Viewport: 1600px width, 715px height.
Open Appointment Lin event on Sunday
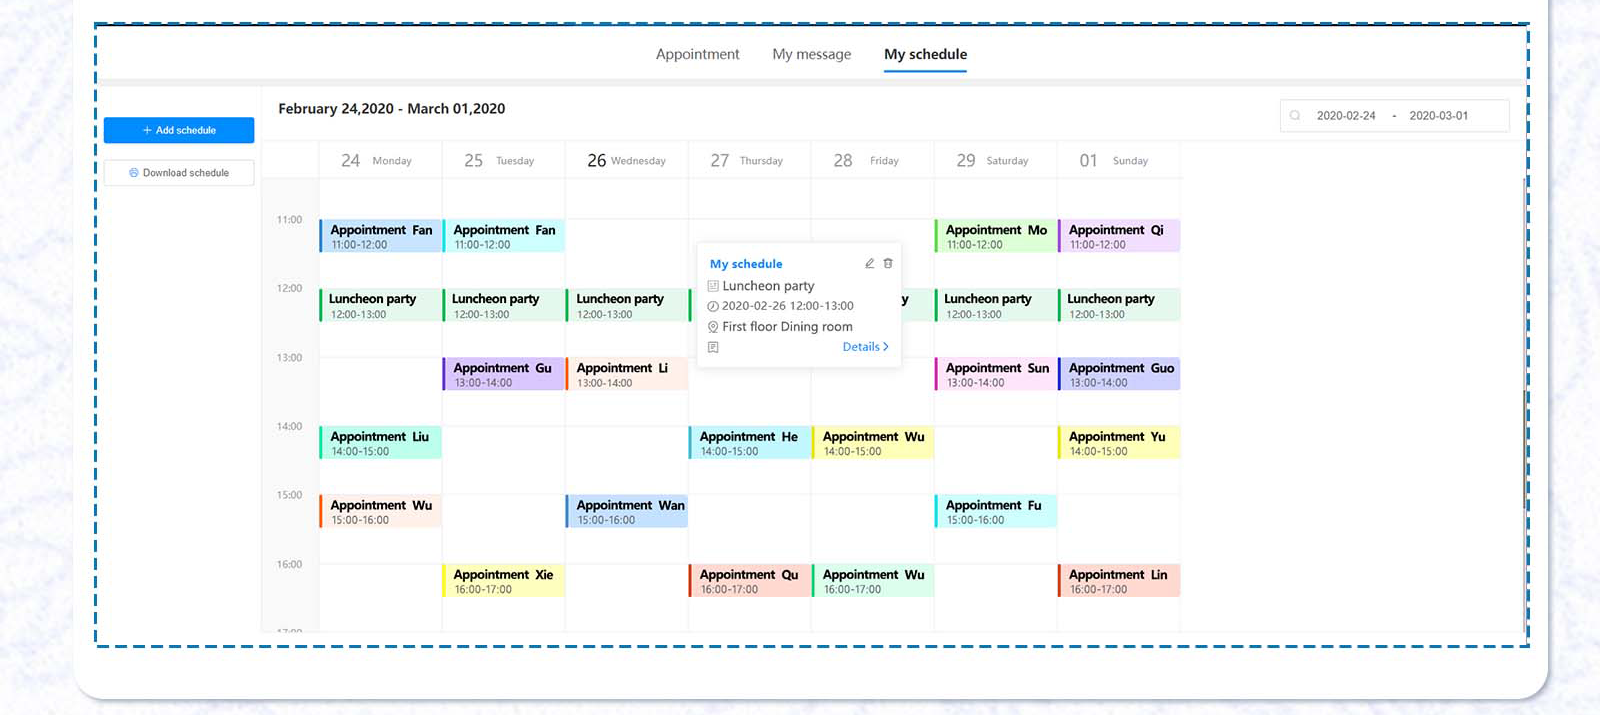coord(1119,581)
